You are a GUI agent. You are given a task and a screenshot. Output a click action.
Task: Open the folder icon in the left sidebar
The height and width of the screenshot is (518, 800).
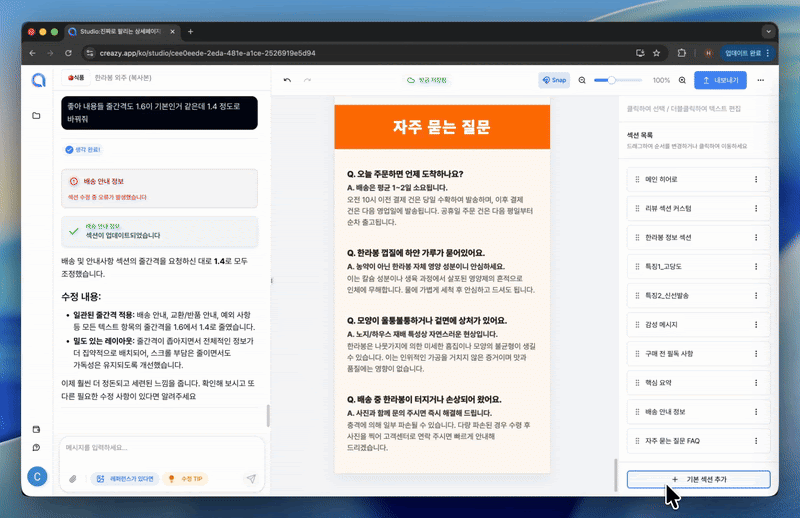(x=37, y=116)
